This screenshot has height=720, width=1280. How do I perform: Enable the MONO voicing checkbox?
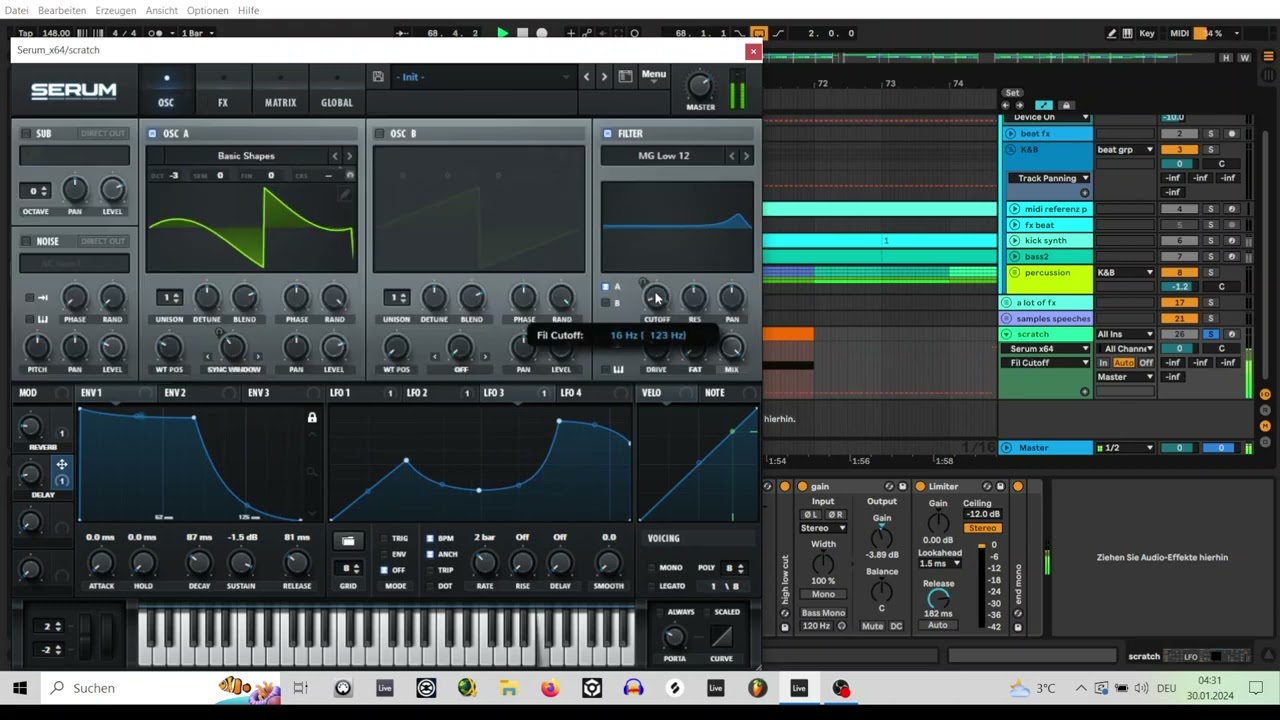pyautogui.click(x=651, y=568)
